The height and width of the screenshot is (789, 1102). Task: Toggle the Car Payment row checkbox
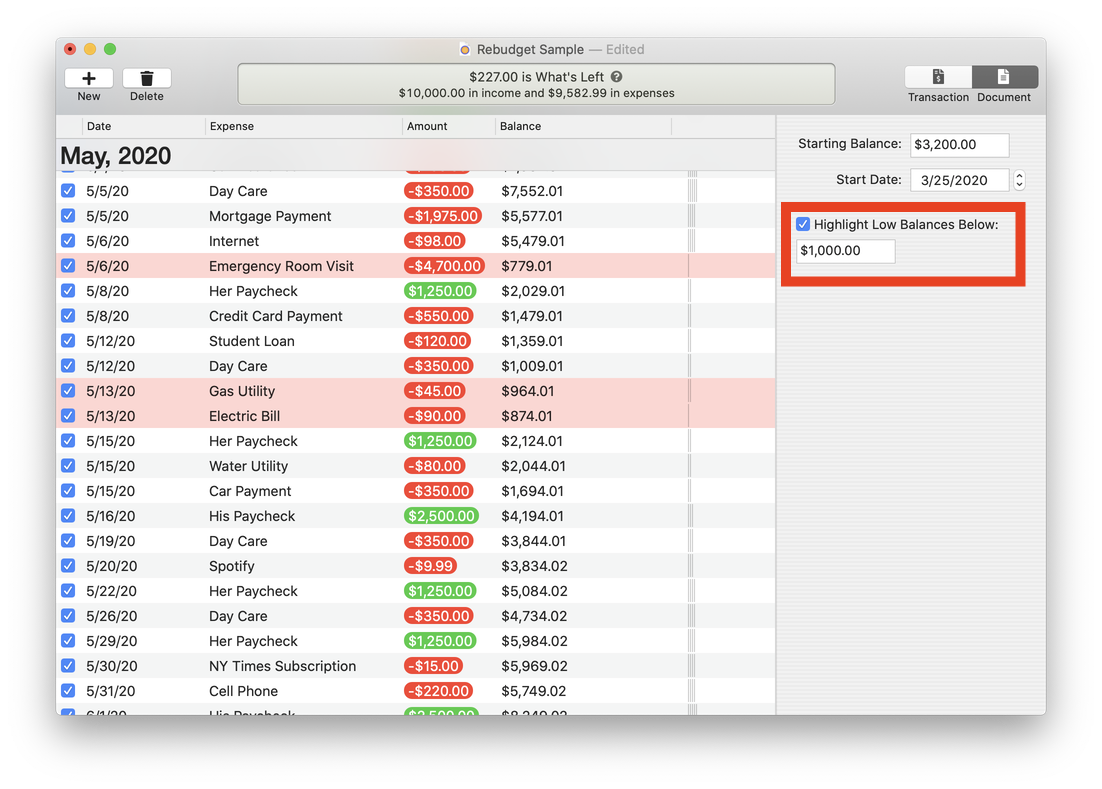click(68, 490)
